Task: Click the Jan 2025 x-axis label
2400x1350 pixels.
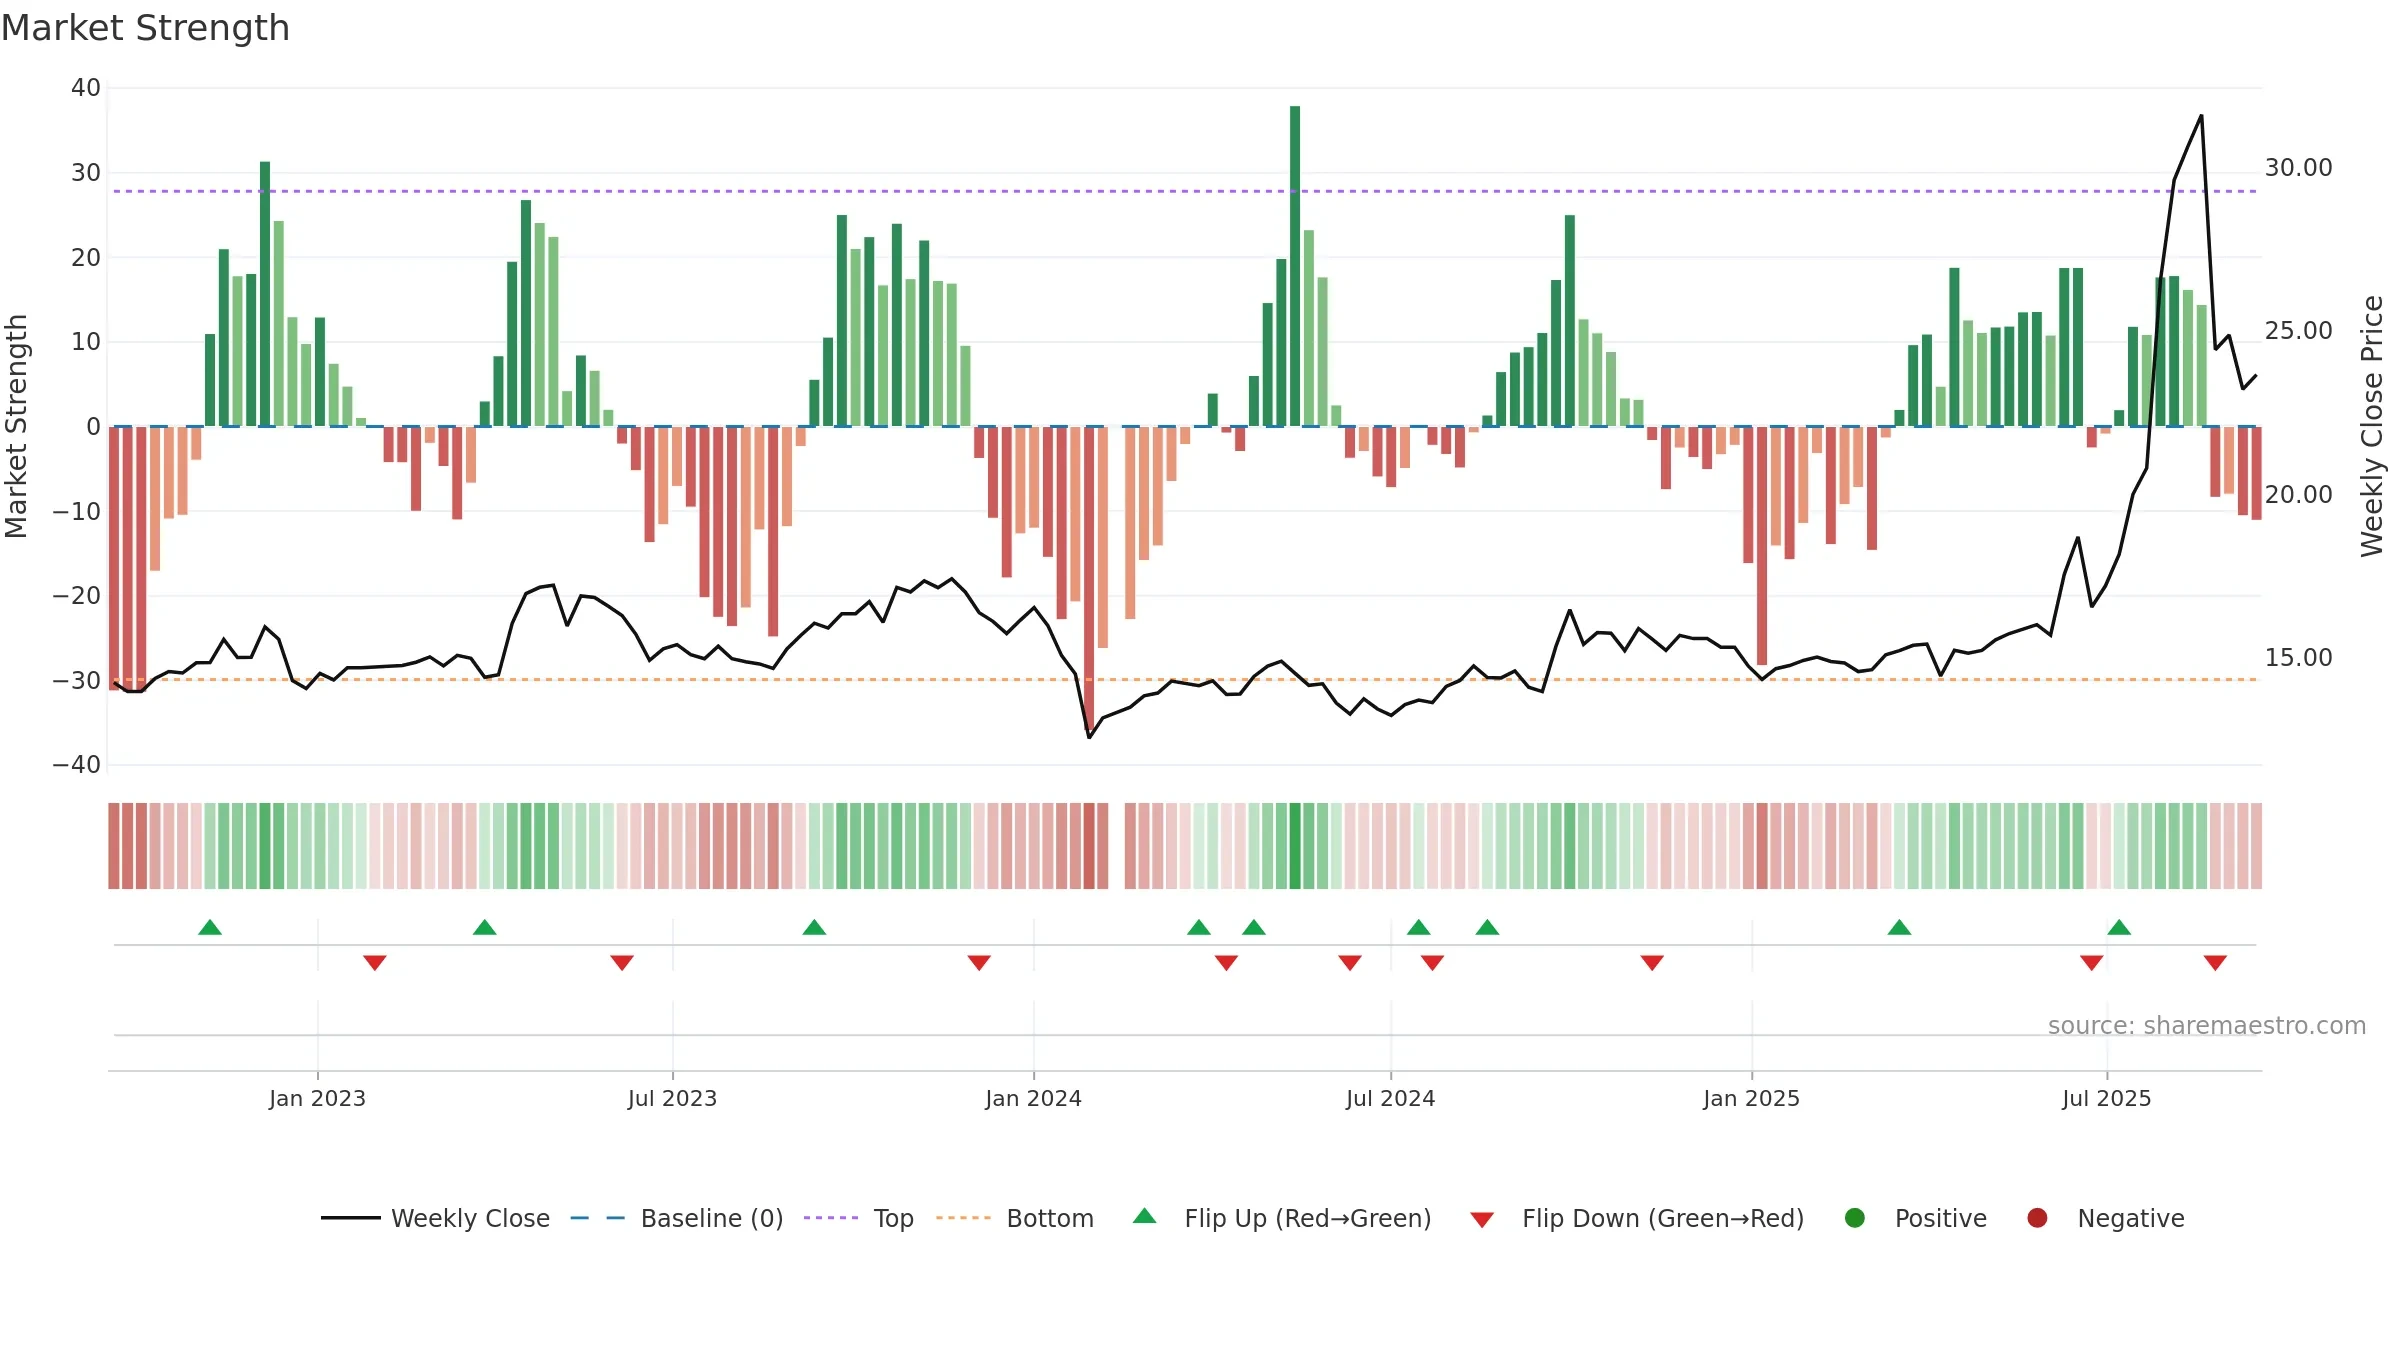Action: coord(1751,1098)
